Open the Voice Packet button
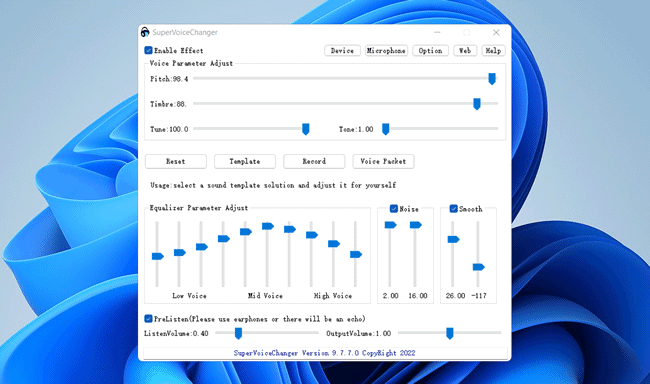 (383, 161)
